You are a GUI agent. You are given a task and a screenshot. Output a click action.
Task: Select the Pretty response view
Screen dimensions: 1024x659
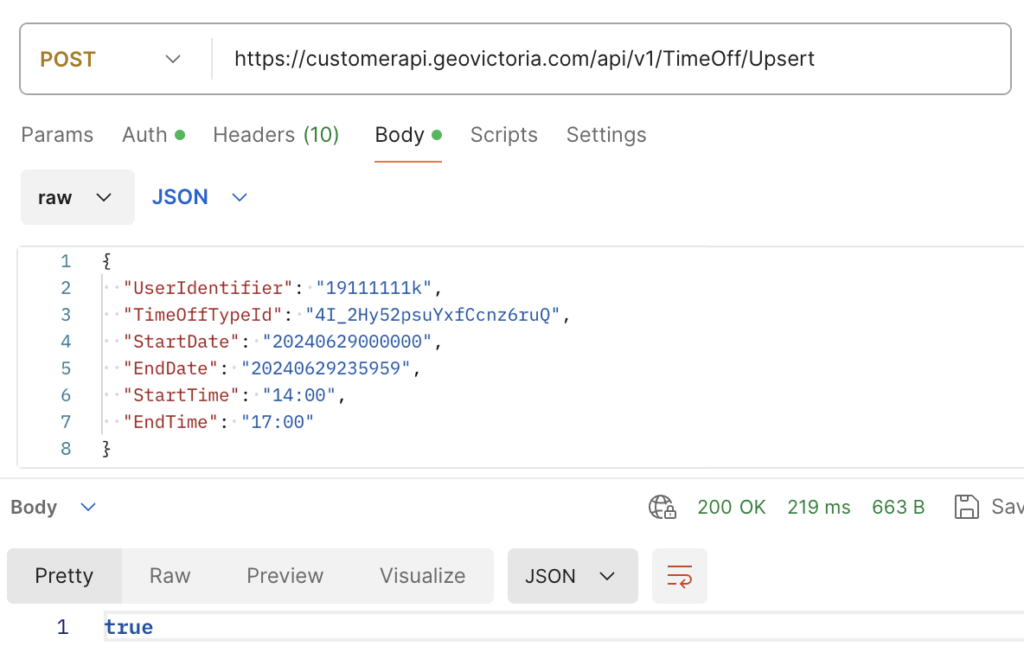64,576
